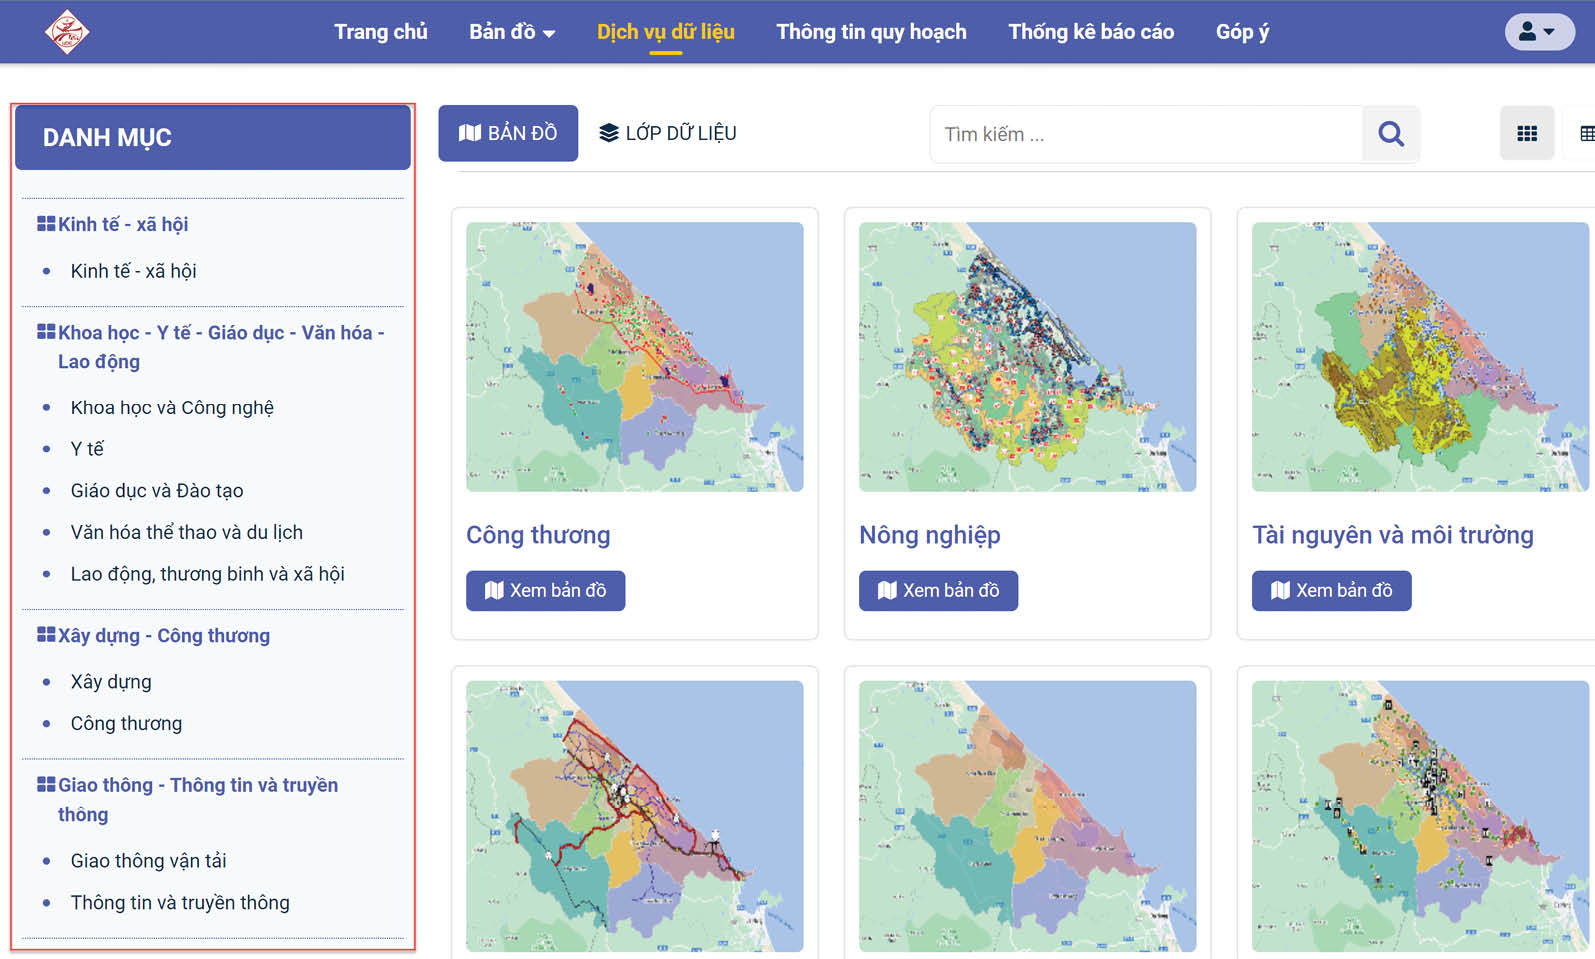Select the BẢN ĐỒ tab

coord(508,133)
